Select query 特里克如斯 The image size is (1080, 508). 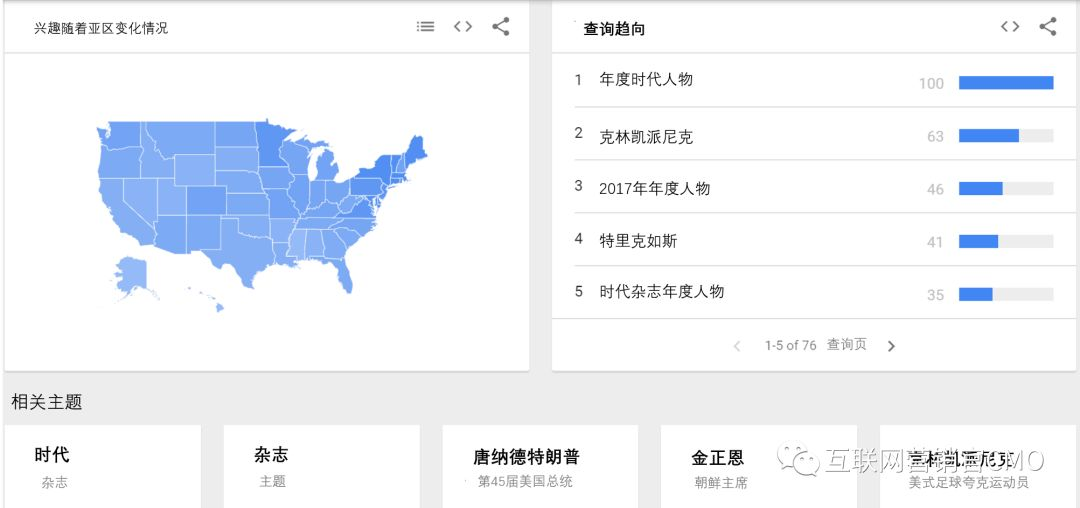(638, 241)
